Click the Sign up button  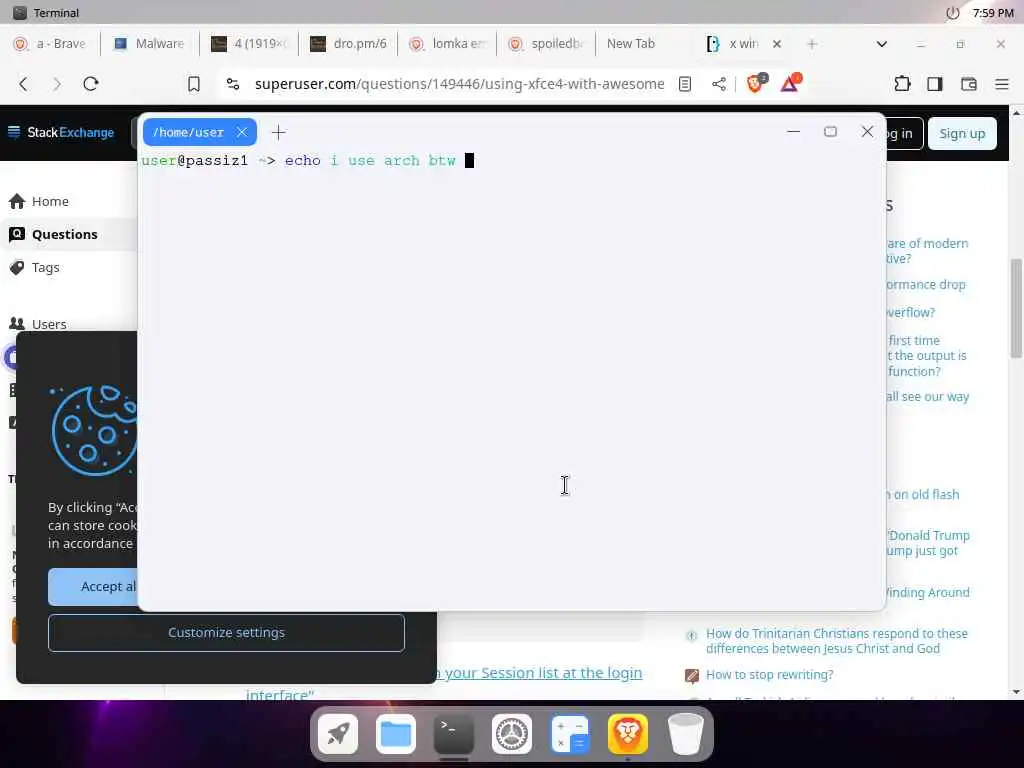point(962,133)
